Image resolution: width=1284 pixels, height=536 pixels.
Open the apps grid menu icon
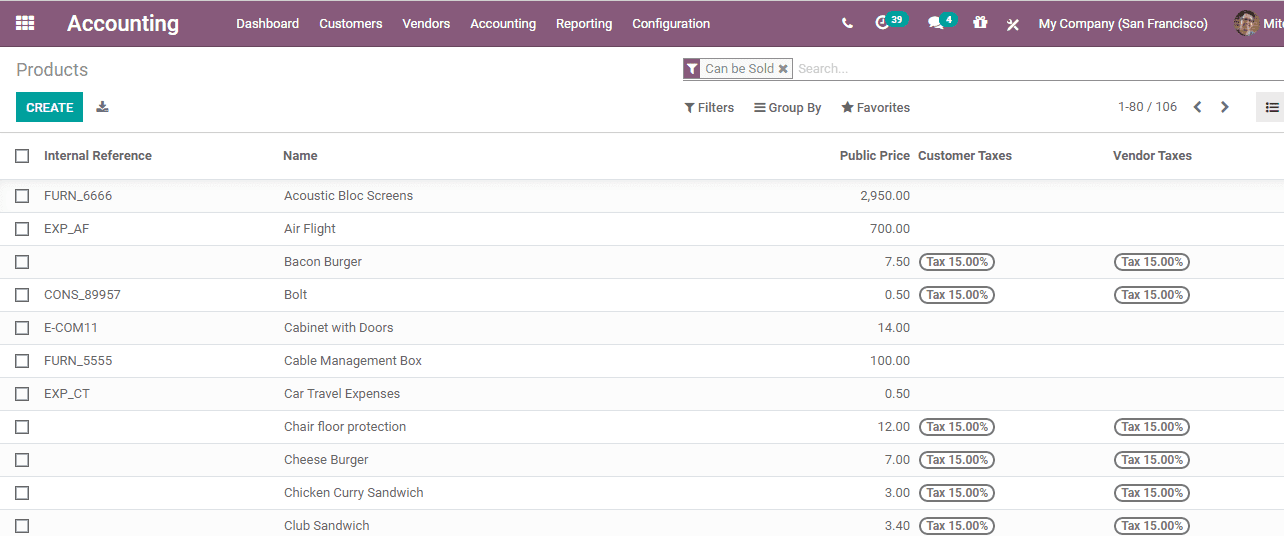pos(25,23)
